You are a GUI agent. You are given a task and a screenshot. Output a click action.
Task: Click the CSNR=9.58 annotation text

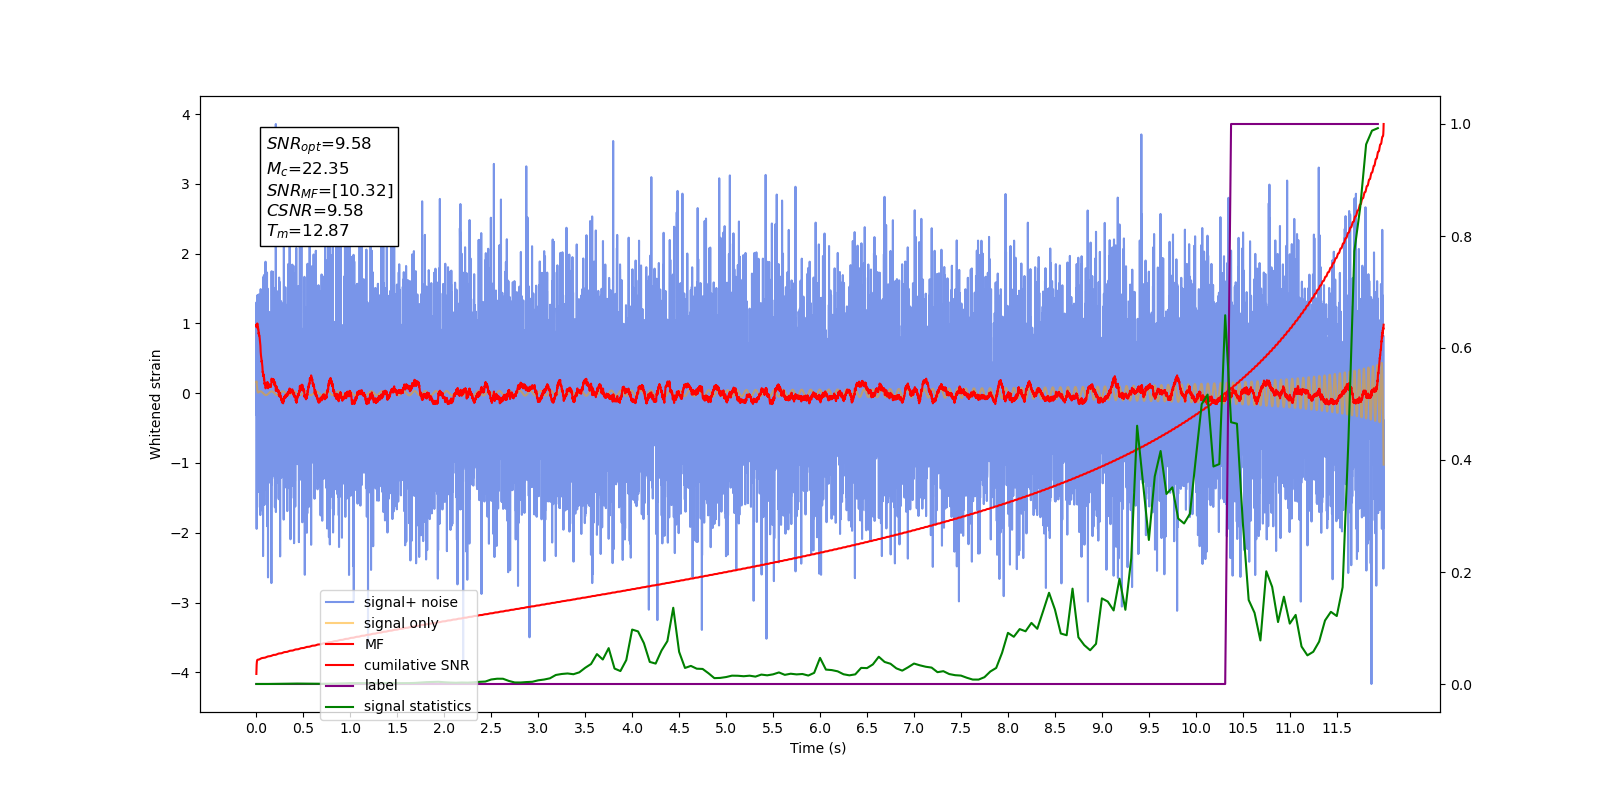tap(315, 210)
